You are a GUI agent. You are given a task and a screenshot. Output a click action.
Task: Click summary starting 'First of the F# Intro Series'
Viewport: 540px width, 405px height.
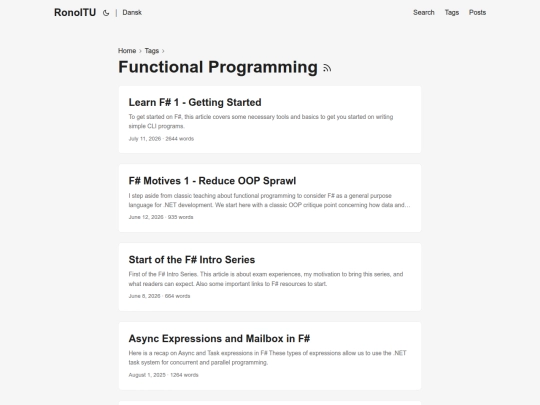click(266, 279)
